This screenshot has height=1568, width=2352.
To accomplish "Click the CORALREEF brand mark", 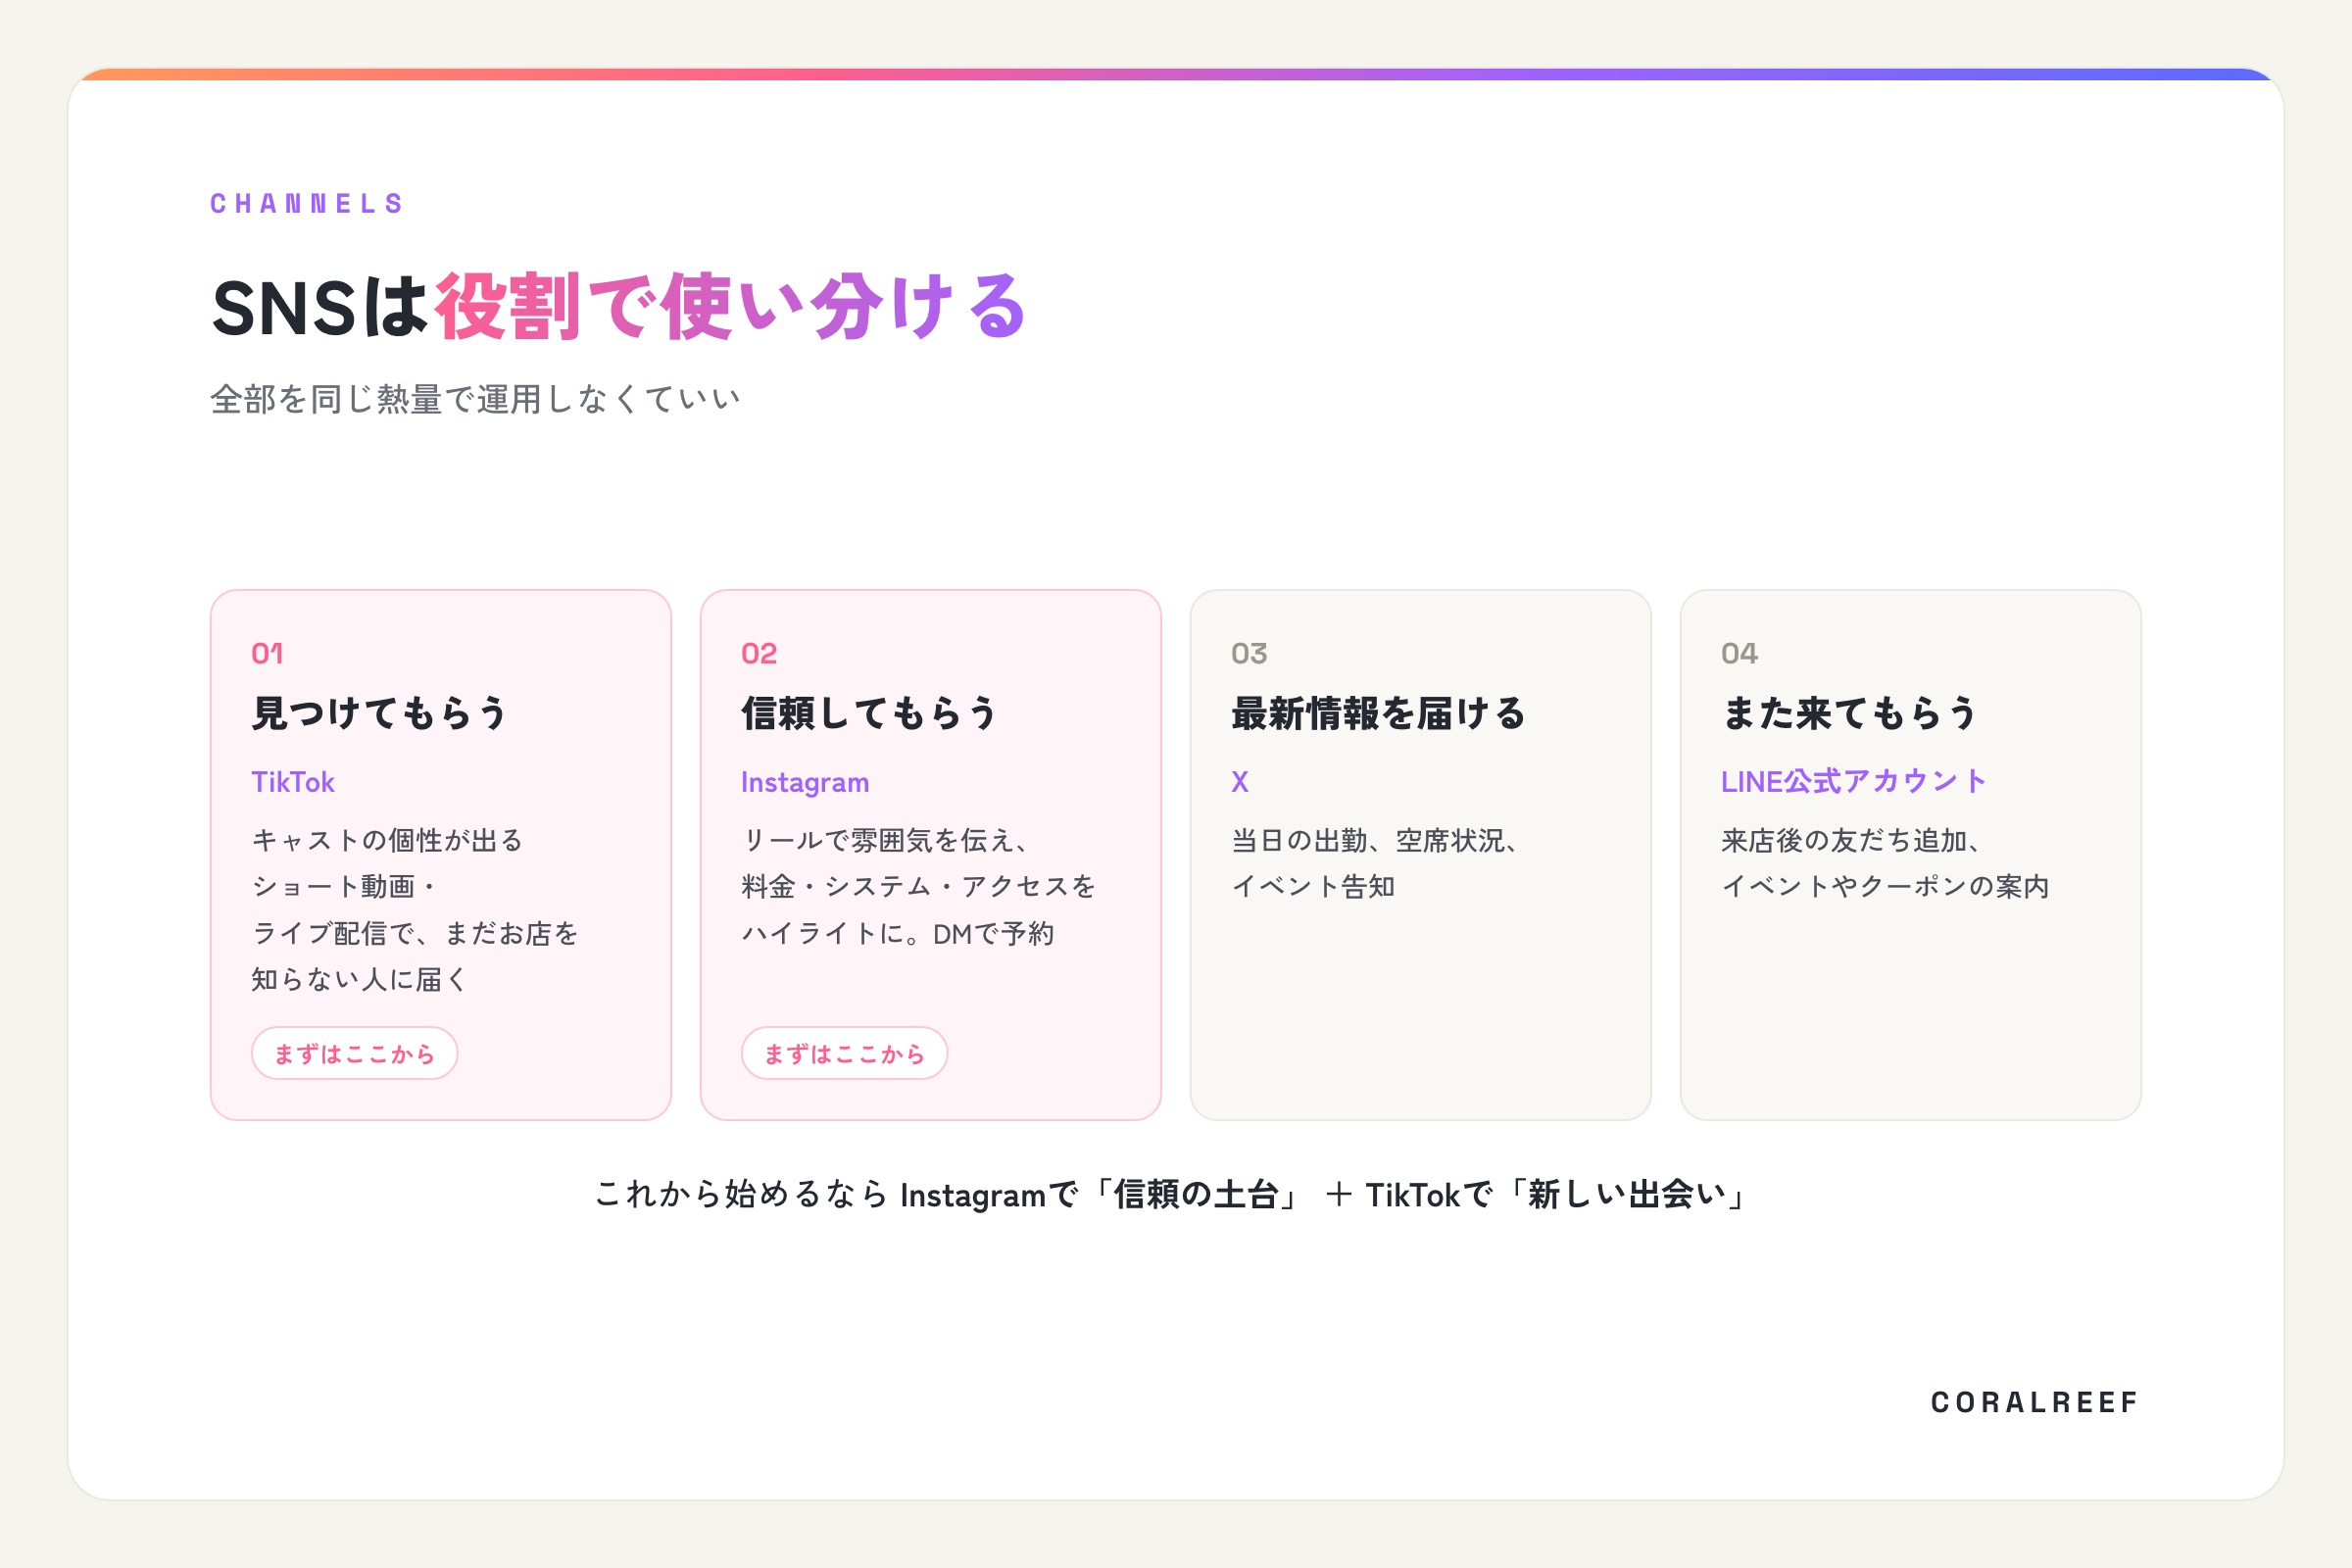I will click(x=2035, y=1402).
